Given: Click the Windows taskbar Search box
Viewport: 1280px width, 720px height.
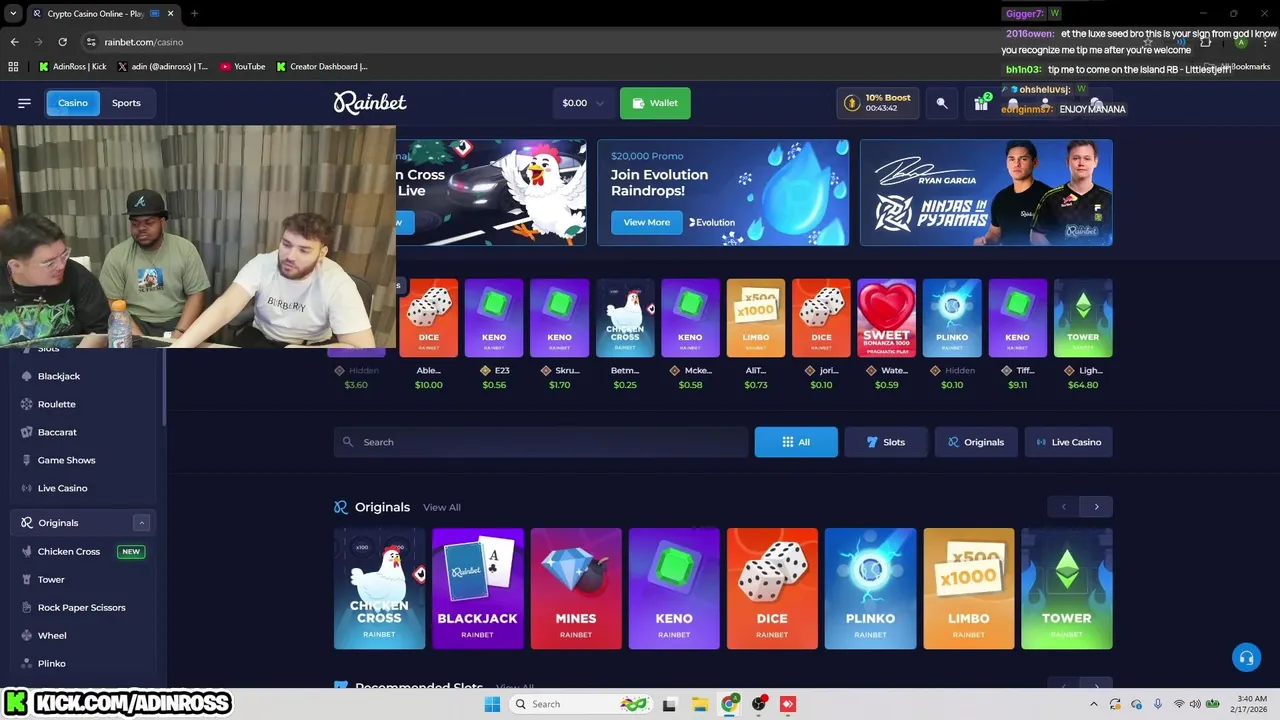Looking at the screenshot, I should [x=581, y=704].
